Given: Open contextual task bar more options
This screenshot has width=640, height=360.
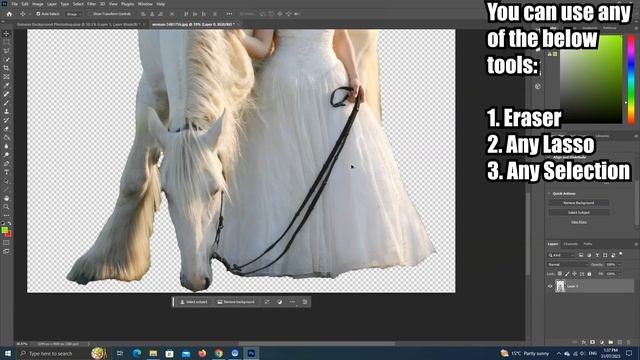Looking at the screenshot, I should (x=292, y=302).
